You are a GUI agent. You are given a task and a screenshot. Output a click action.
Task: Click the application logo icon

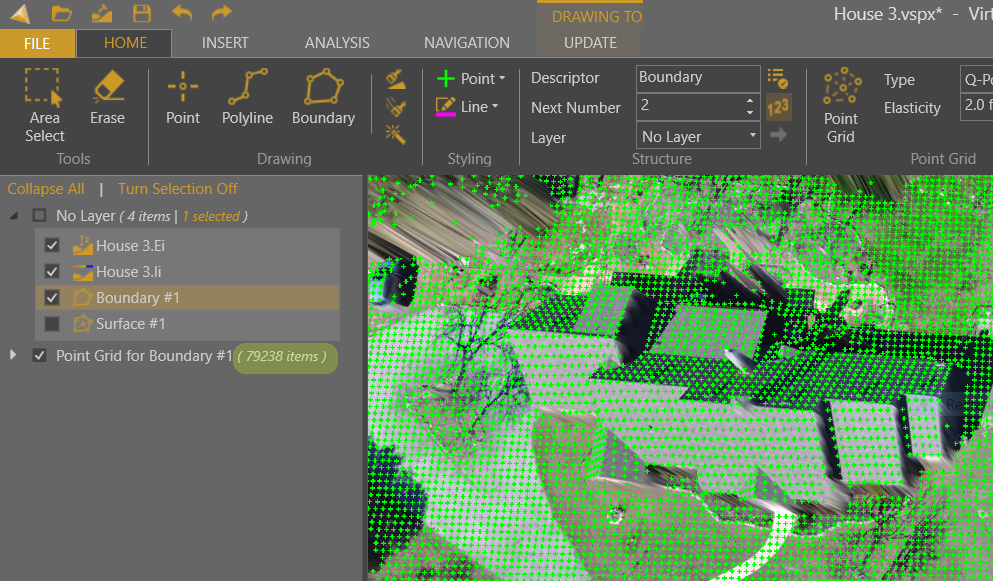[x=20, y=13]
